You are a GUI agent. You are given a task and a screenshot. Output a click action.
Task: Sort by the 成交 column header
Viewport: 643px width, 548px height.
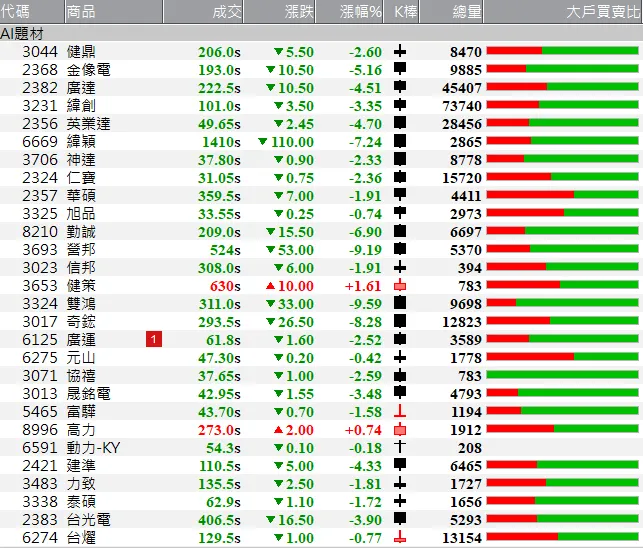(203, 11)
